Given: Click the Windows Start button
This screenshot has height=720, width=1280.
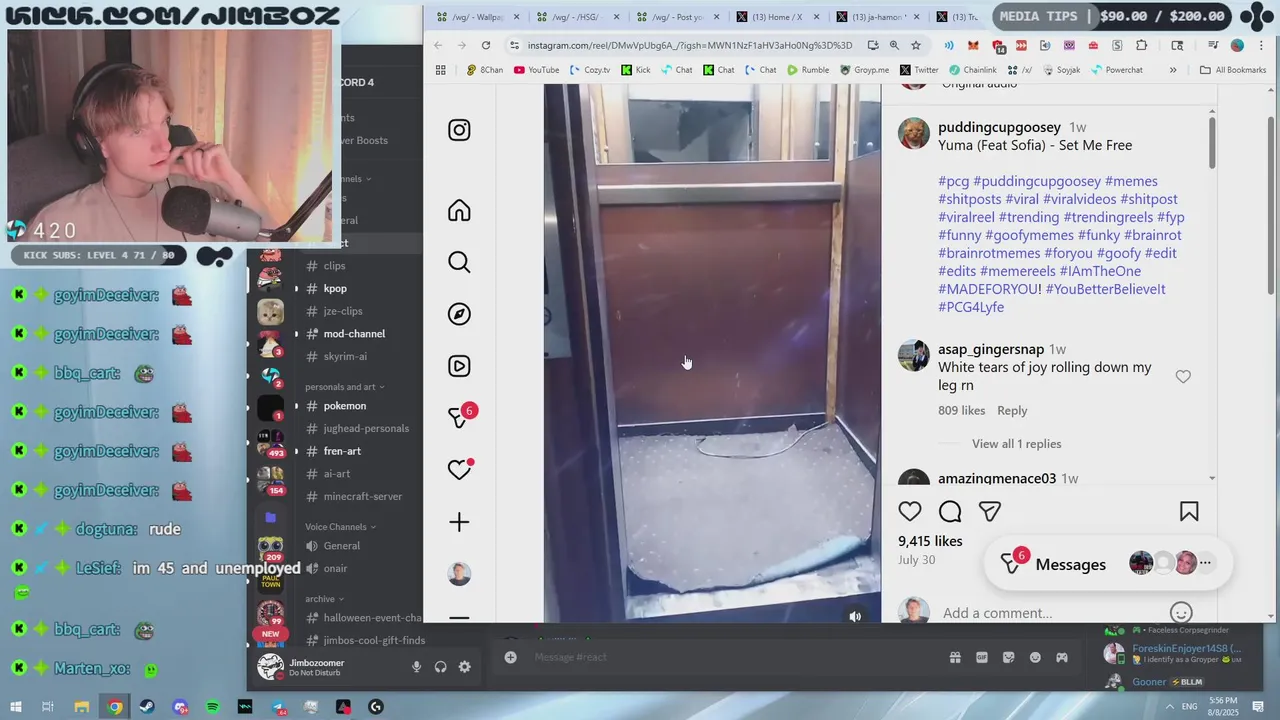Looking at the screenshot, I should point(15,707).
